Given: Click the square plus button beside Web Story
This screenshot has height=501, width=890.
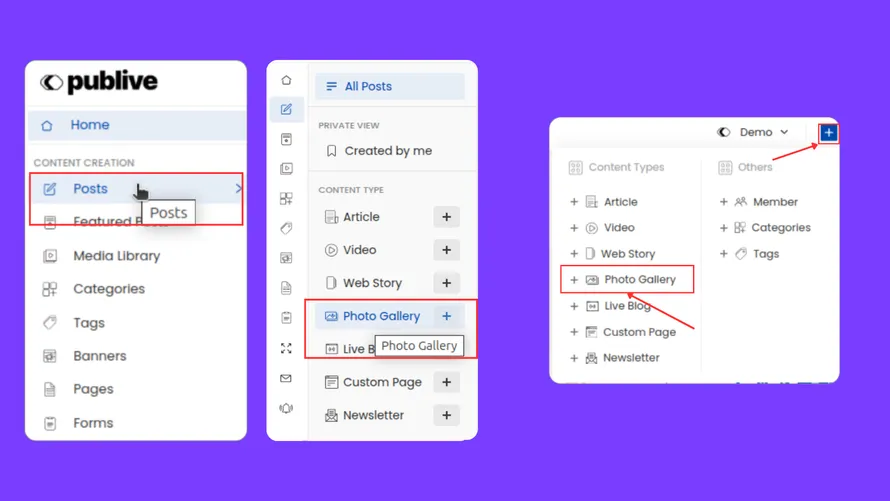Looking at the screenshot, I should (446, 283).
